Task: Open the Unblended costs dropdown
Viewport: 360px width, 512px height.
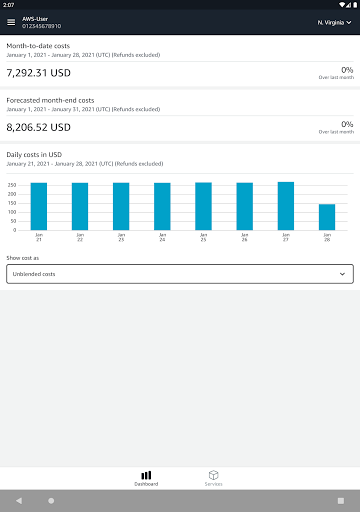Action: pos(180,274)
